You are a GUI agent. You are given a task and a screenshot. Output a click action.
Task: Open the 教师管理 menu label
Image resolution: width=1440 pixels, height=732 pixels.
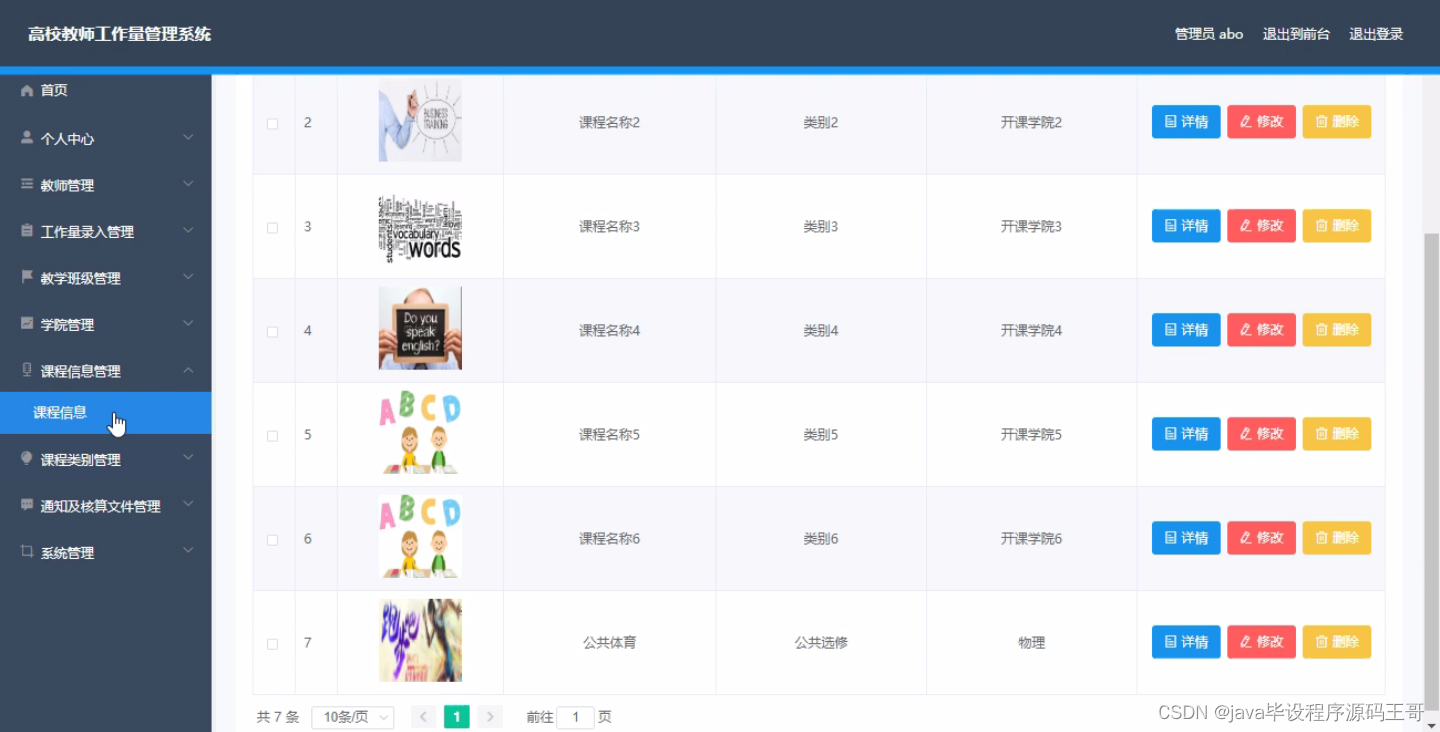click(67, 185)
